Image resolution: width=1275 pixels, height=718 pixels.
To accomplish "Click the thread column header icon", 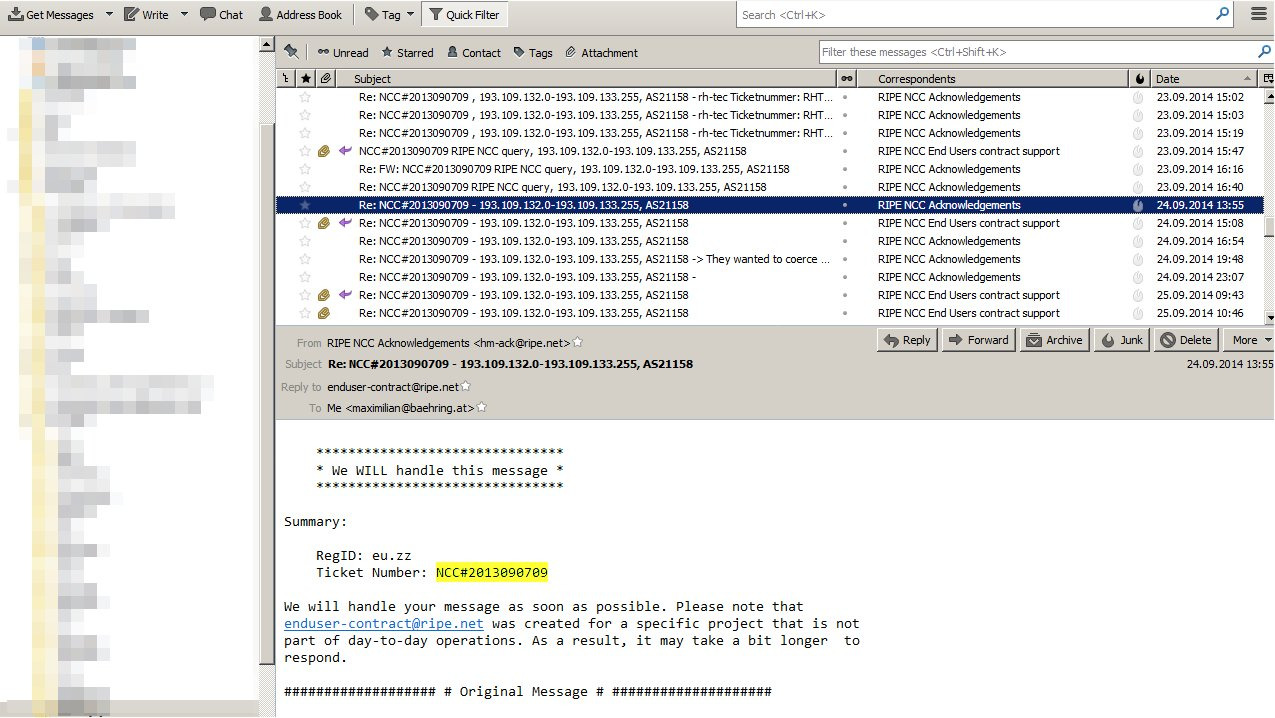I will 286,78.
